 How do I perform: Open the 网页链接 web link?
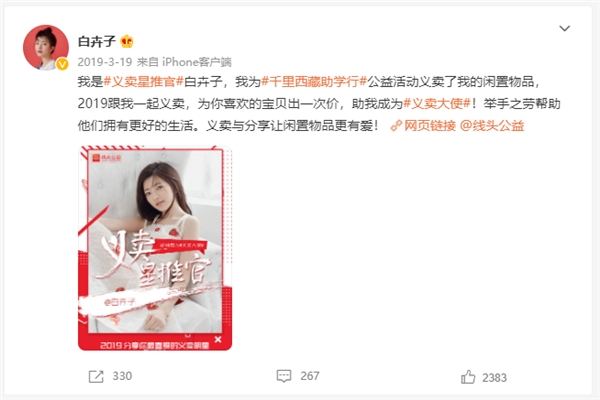pyautogui.click(x=430, y=126)
